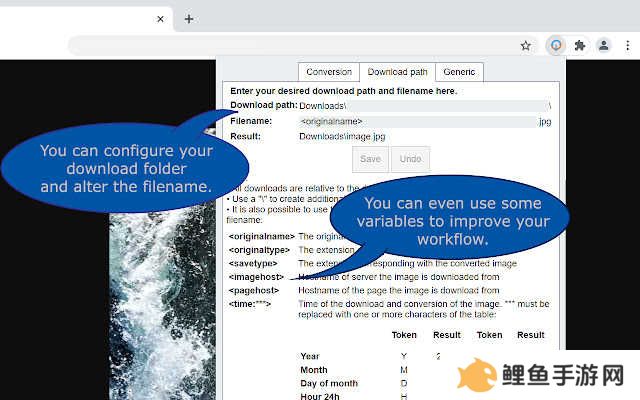Click the Save button

[x=370, y=159]
